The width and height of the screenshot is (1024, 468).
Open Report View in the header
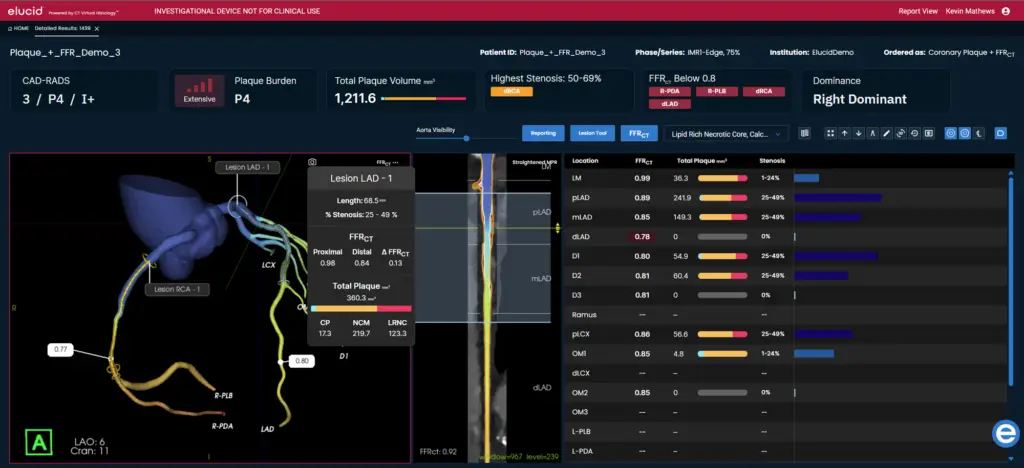pos(918,11)
